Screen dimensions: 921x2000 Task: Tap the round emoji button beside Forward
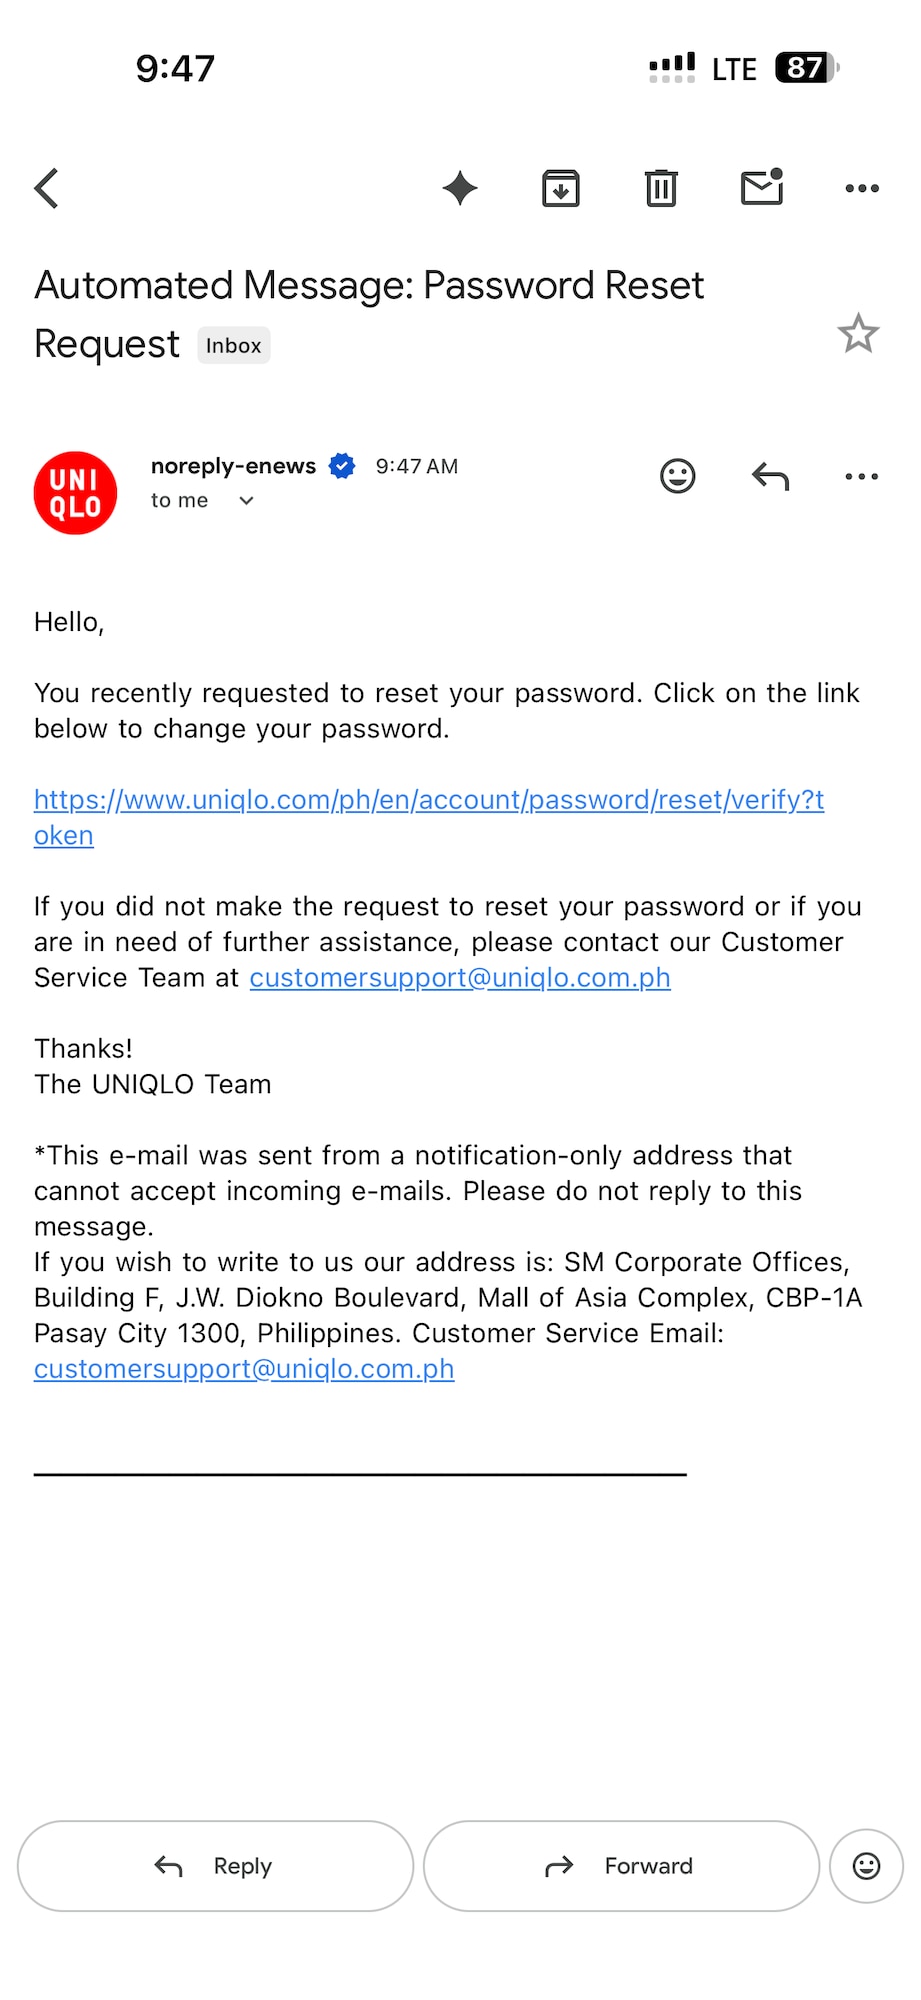pos(866,1866)
